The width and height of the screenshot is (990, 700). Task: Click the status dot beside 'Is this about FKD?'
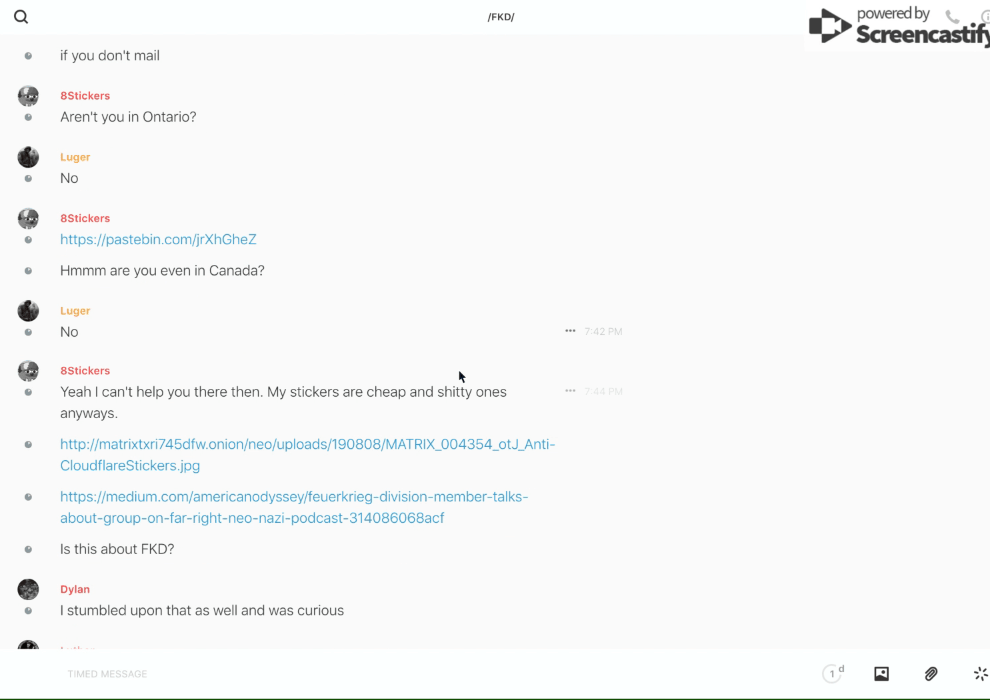[x=28, y=549]
